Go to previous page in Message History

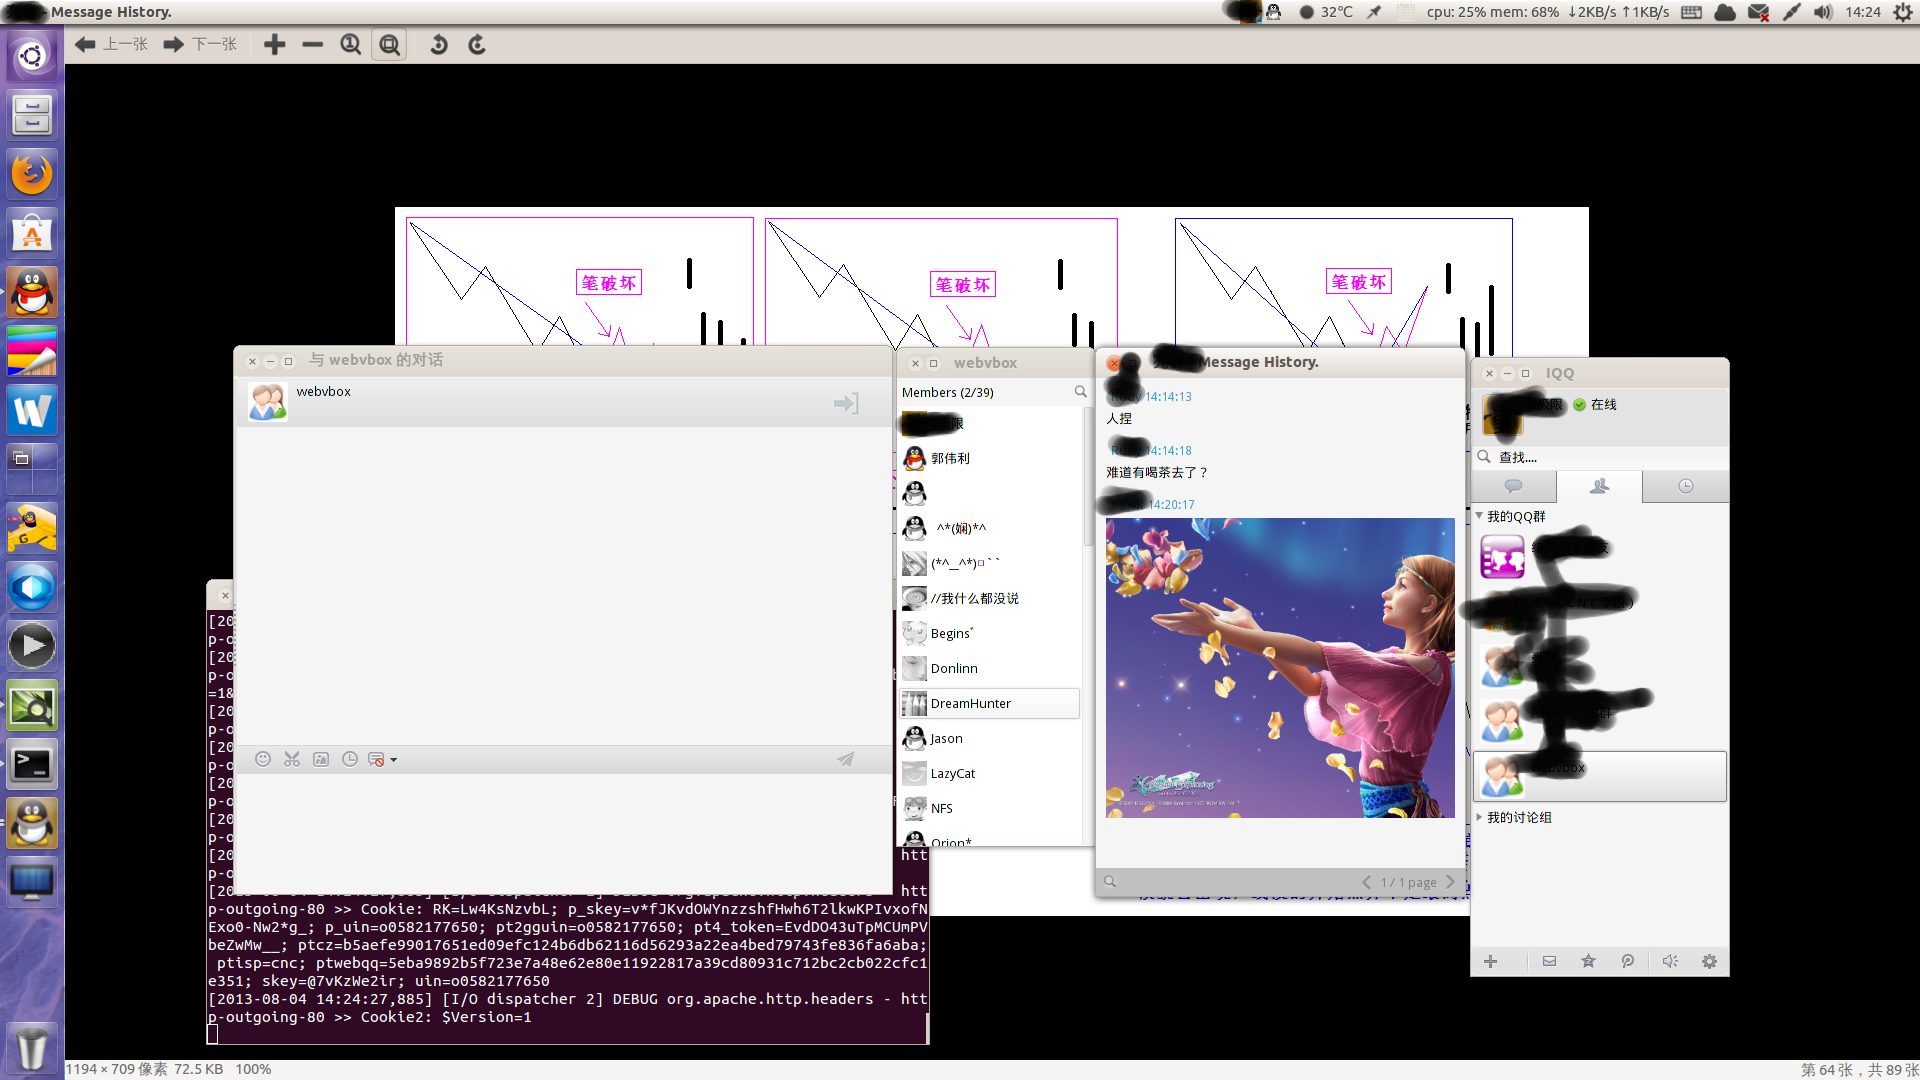click(x=1366, y=882)
